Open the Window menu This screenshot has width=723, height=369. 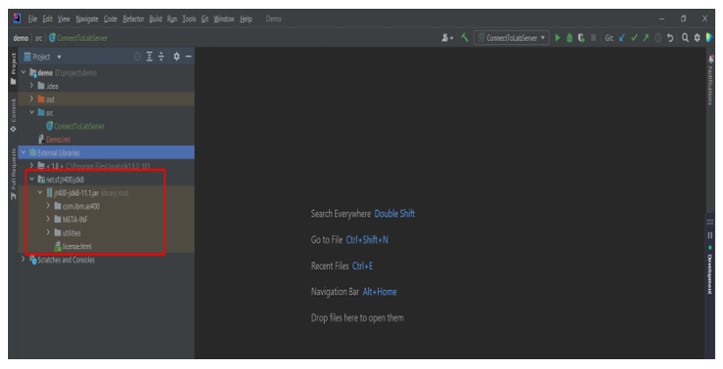(x=224, y=19)
